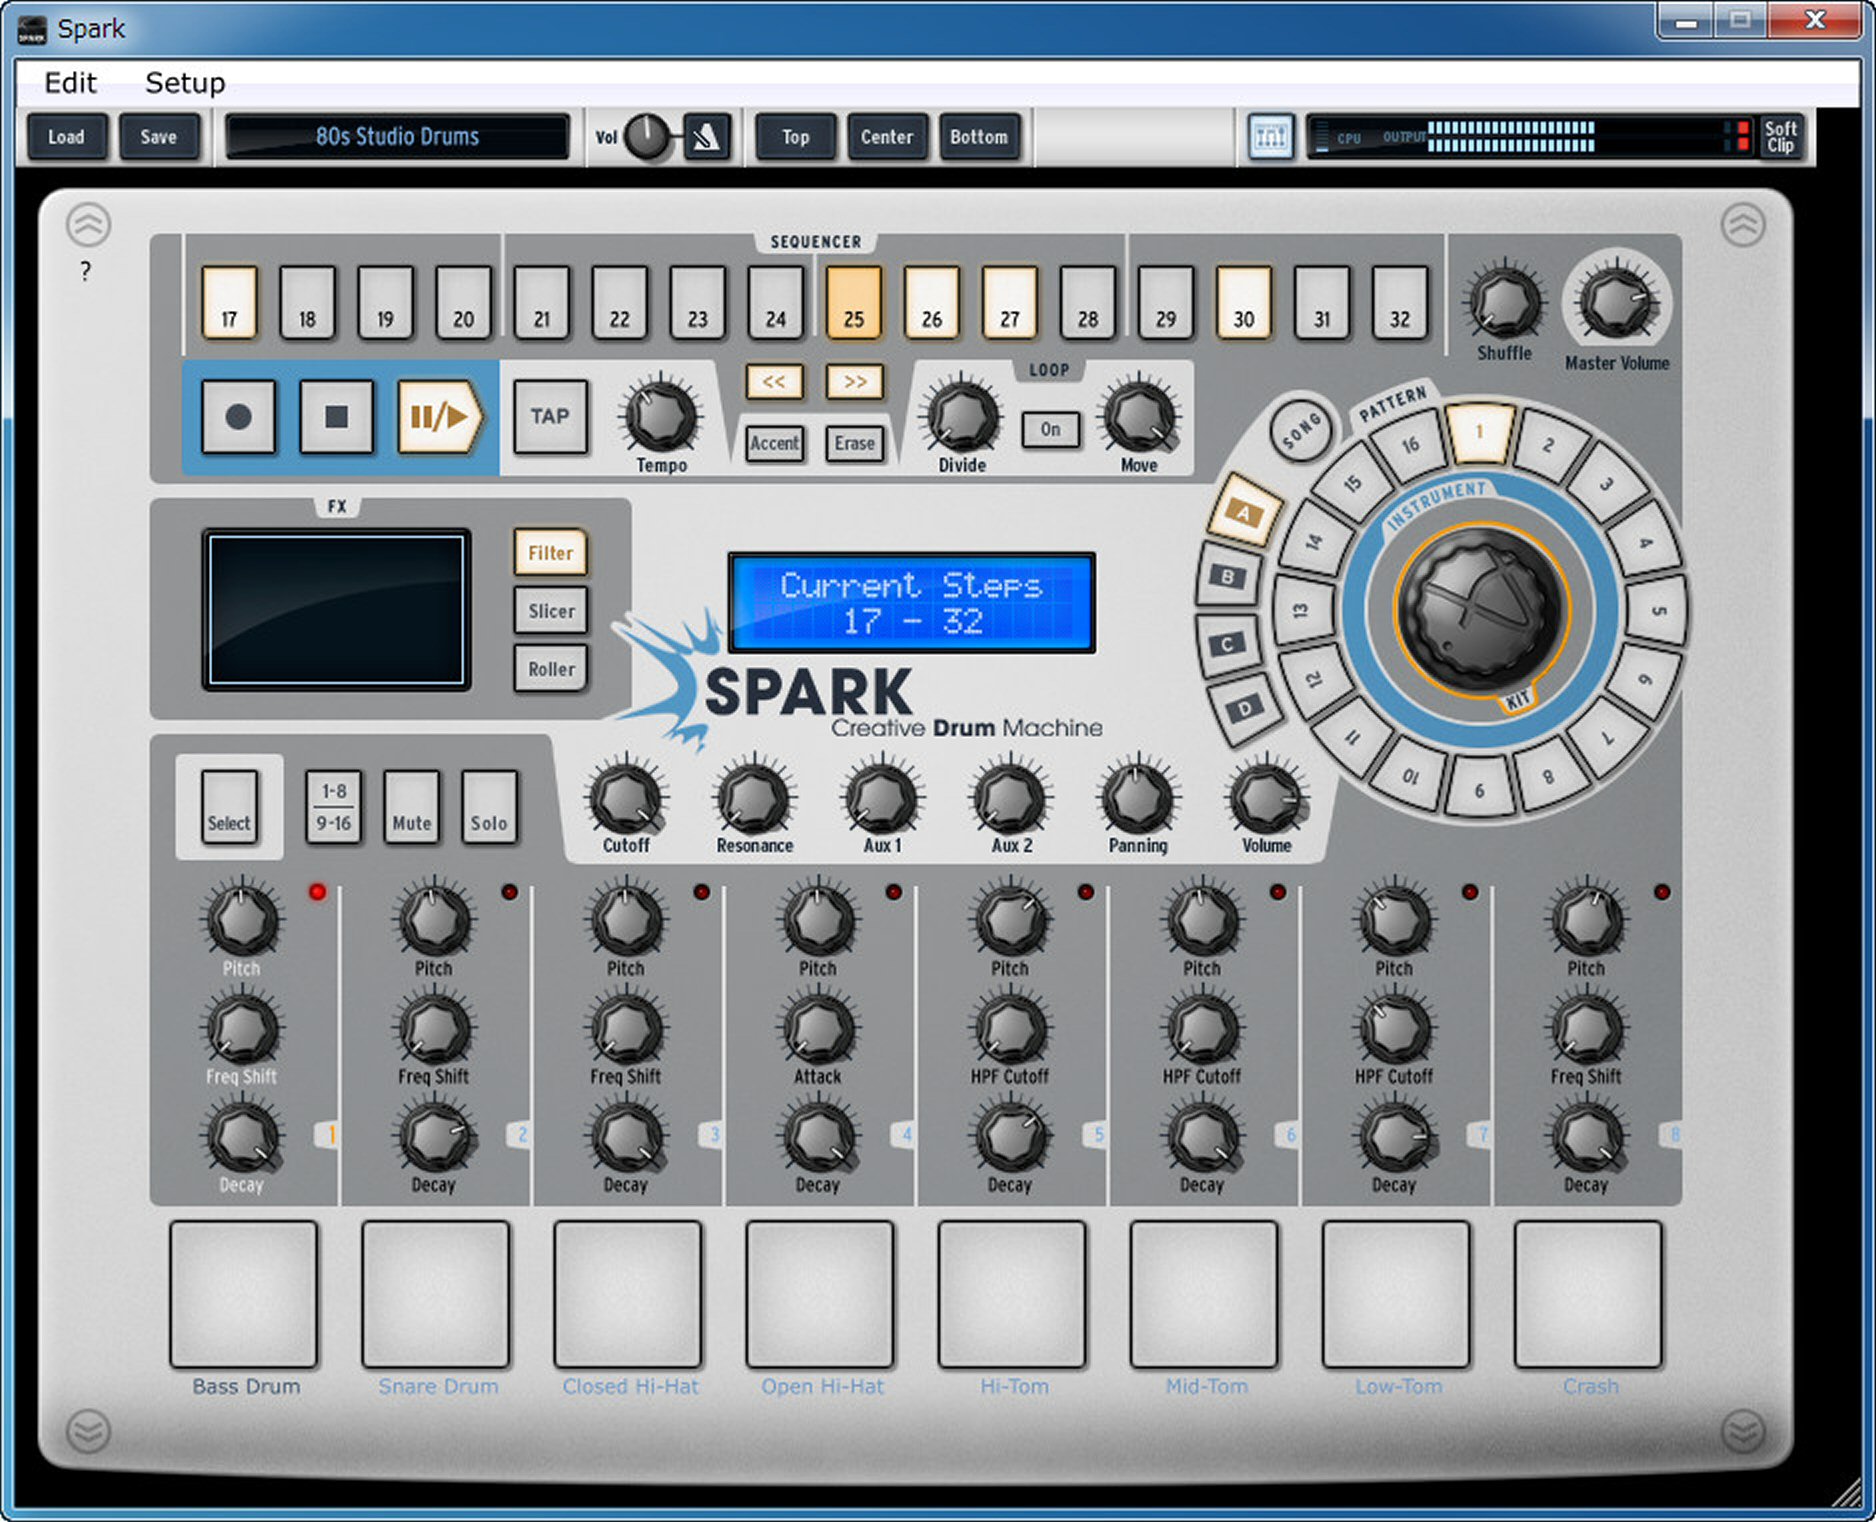The height and width of the screenshot is (1522, 1876).
Task: Open the Edit menu
Action: pyautogui.click(x=70, y=82)
